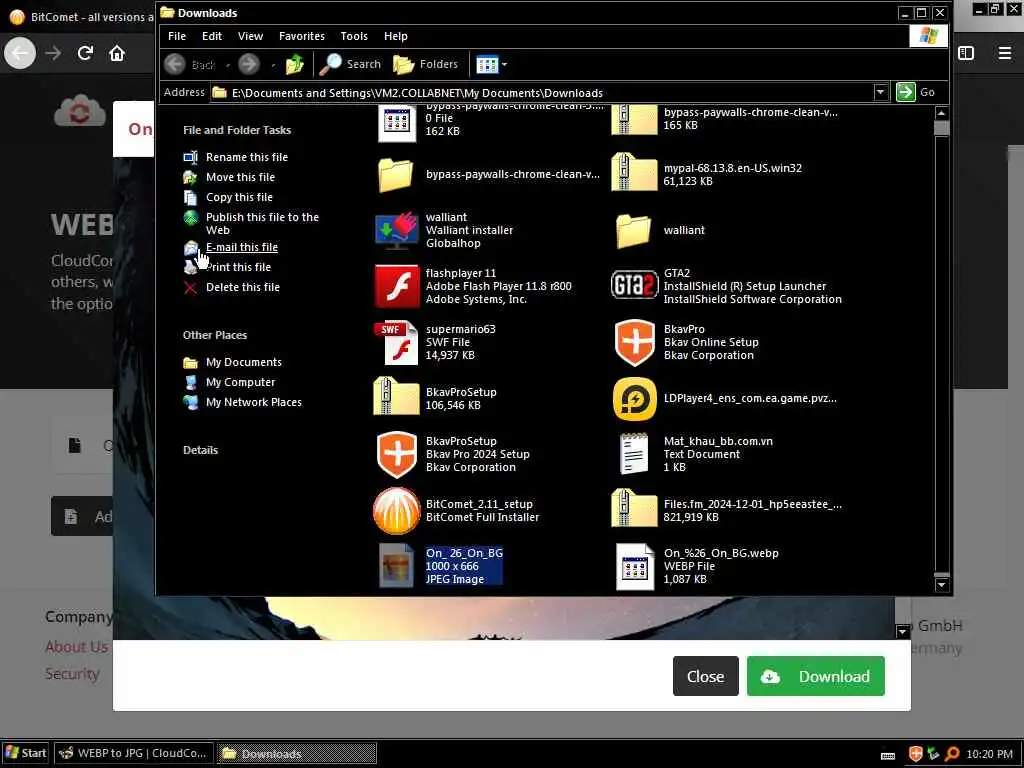
Task: Open the Views dropdown in toolbar
Action: pyautogui.click(x=491, y=64)
